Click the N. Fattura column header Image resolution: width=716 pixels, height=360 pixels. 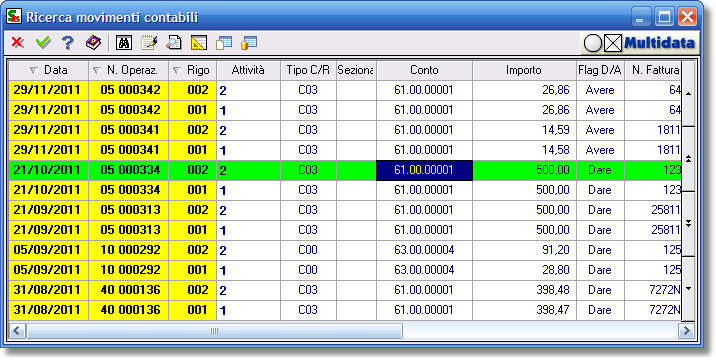(x=653, y=70)
